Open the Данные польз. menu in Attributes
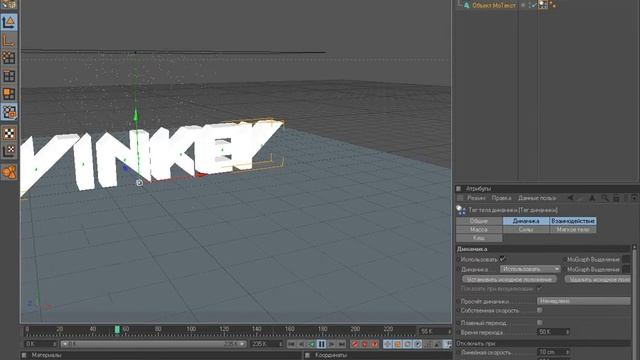This screenshot has height=360, width=640. [537, 198]
